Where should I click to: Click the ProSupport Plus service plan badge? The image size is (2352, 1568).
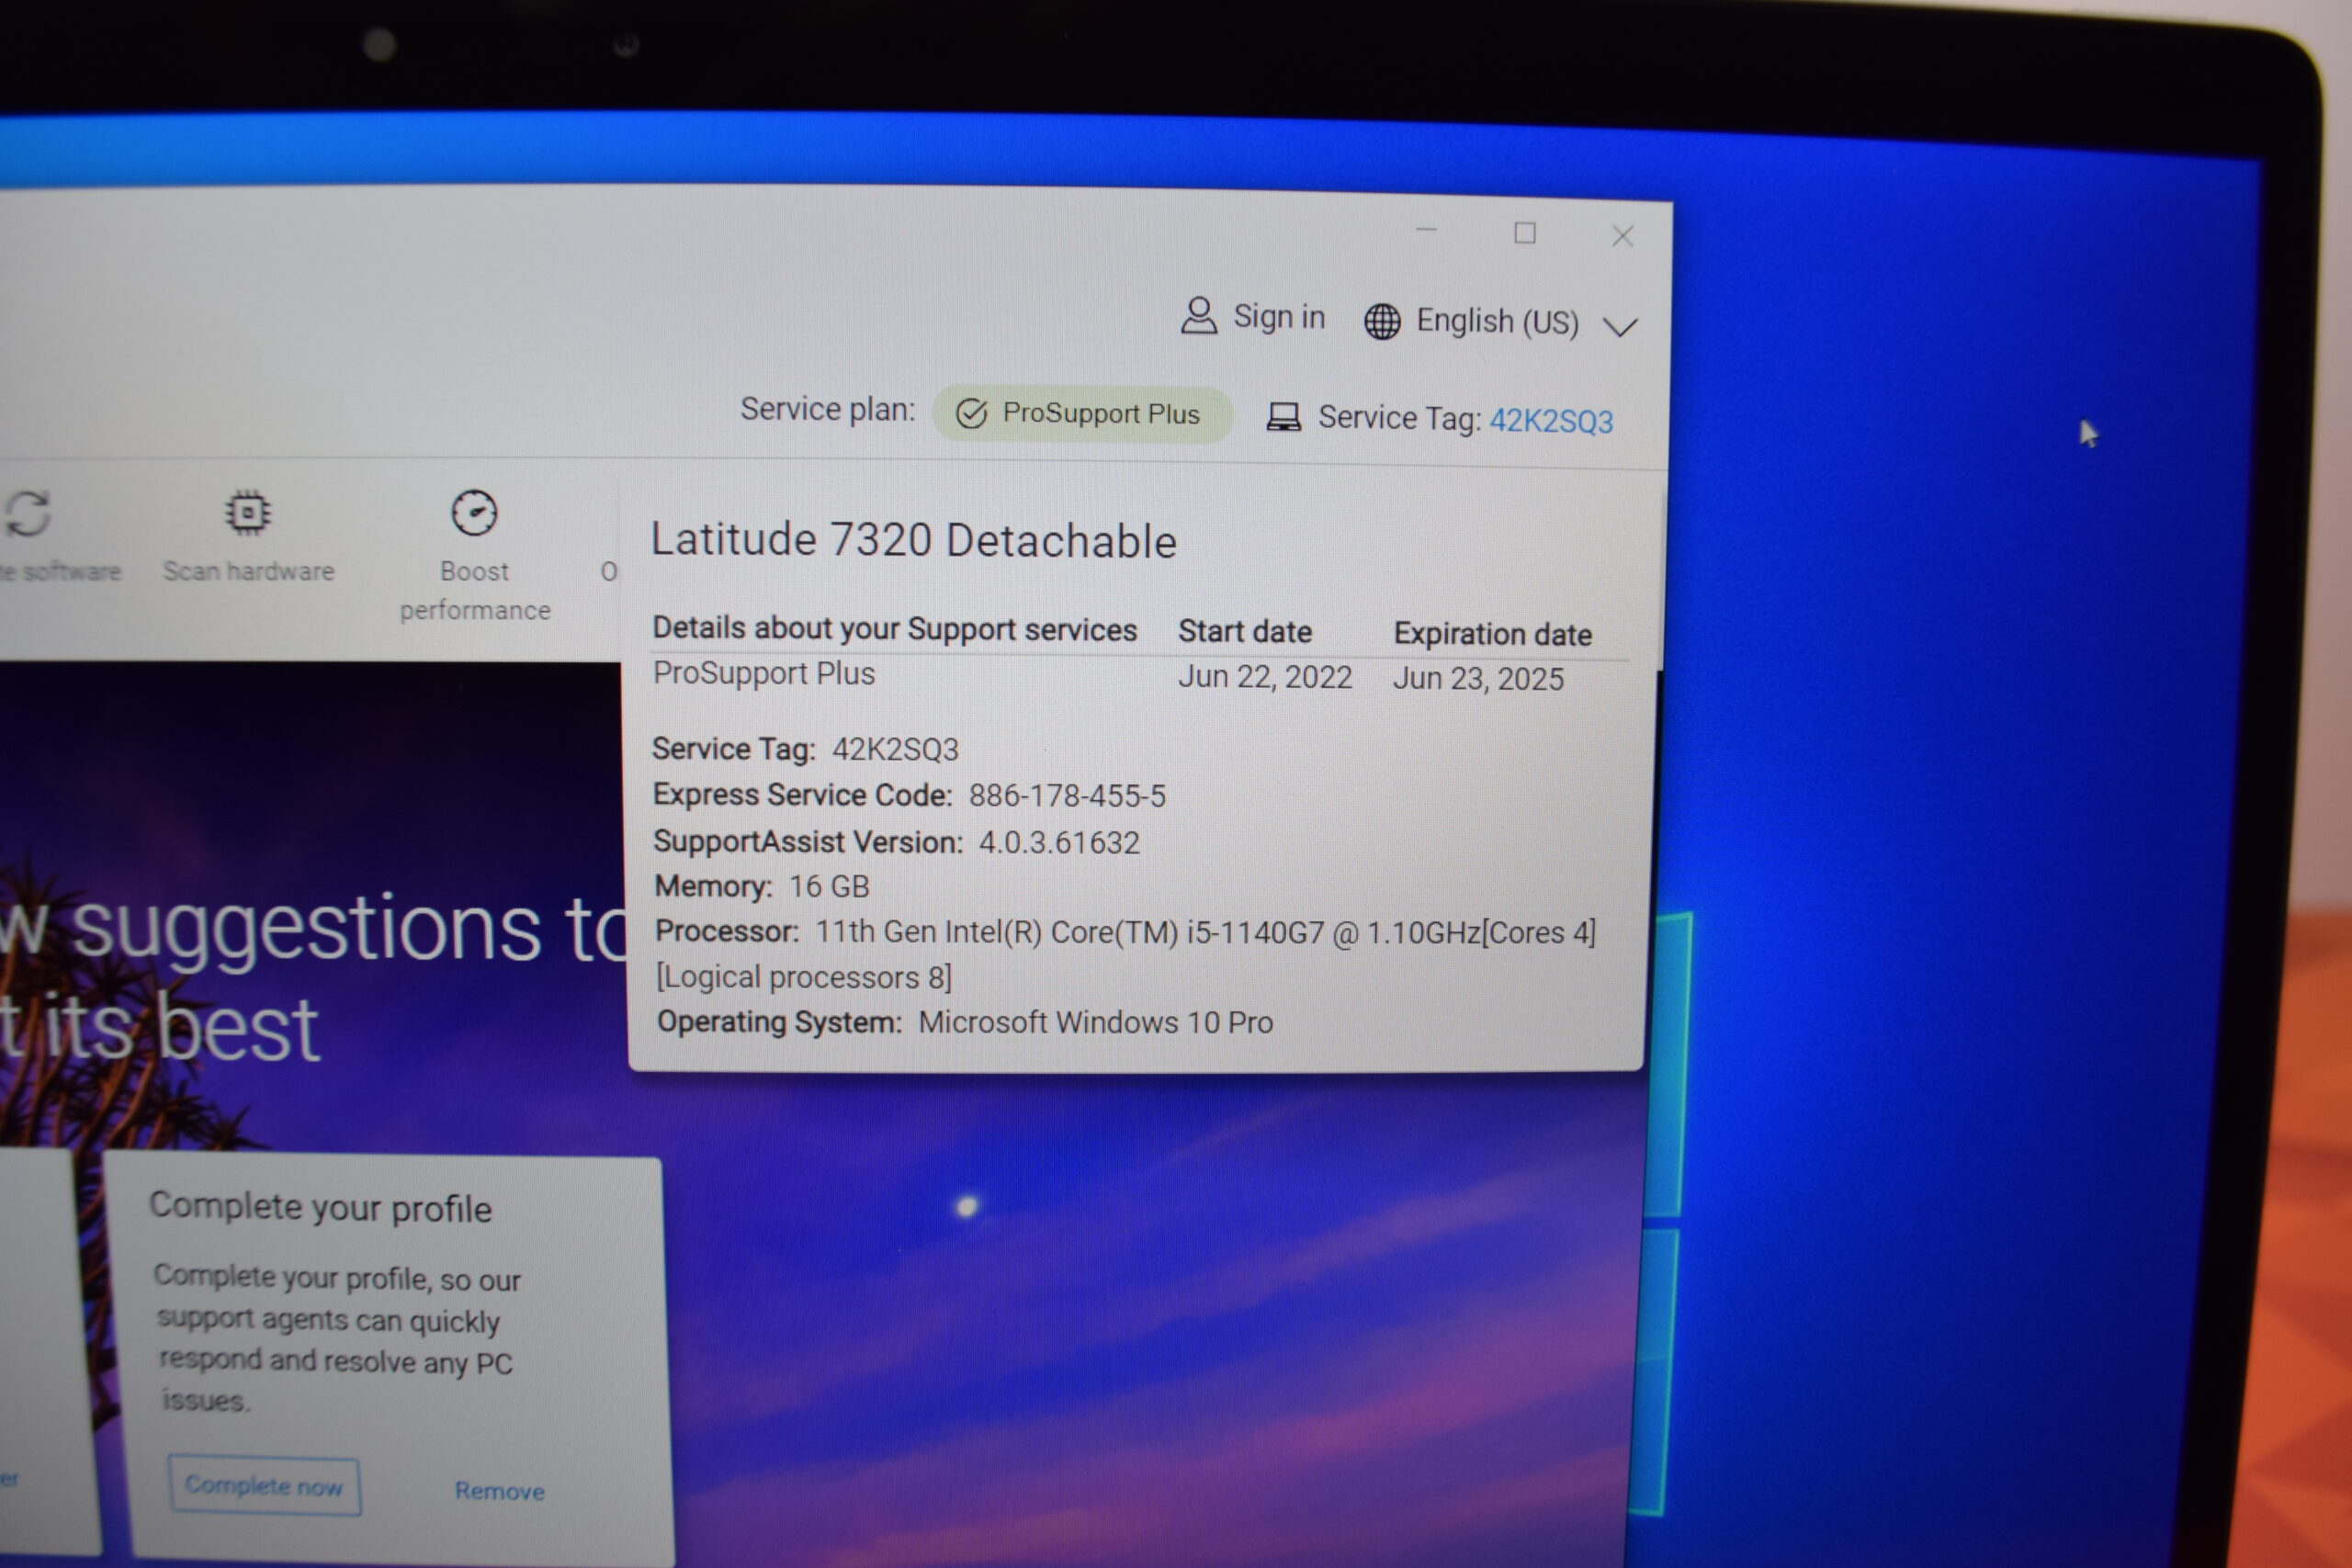click(x=1082, y=414)
